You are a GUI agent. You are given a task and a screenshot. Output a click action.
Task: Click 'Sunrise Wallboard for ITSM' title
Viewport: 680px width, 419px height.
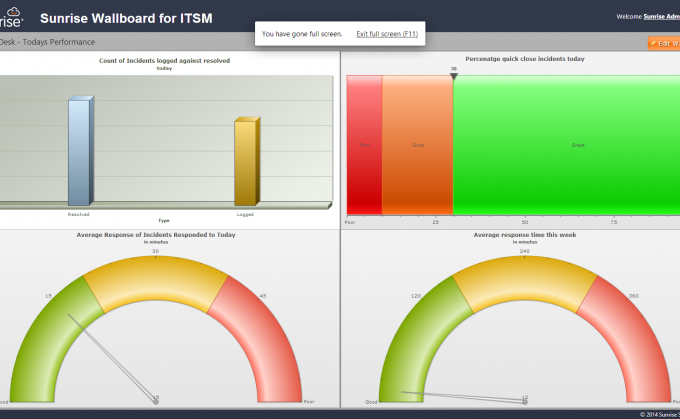pos(126,18)
